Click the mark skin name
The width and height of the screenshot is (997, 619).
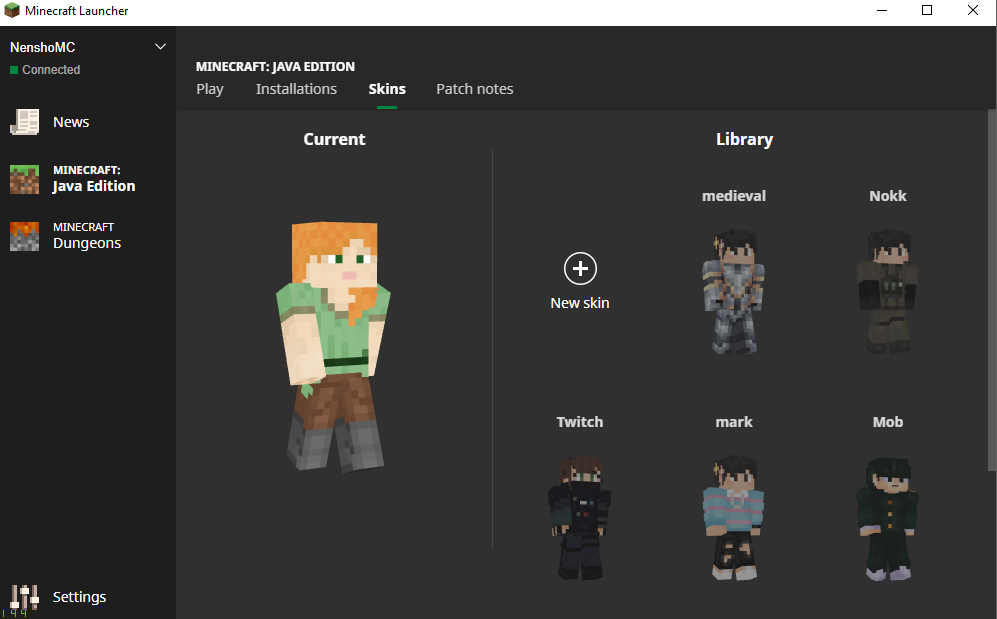734,422
